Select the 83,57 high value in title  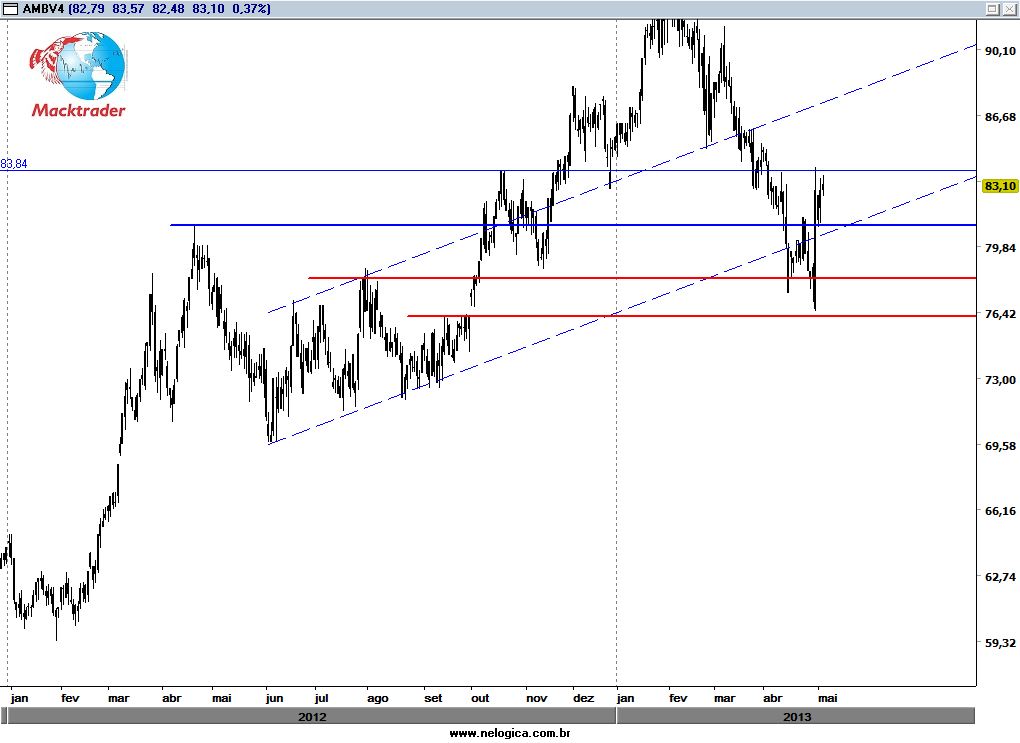[x=128, y=8]
